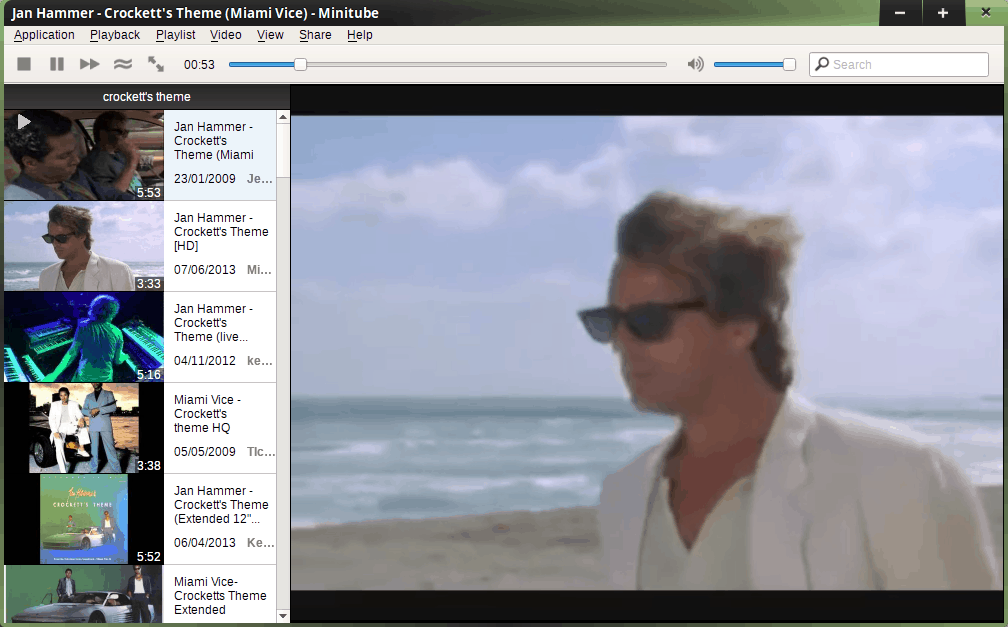1008x627 pixels.
Task: Select the white sports car thumbnail
Action: 84,594
